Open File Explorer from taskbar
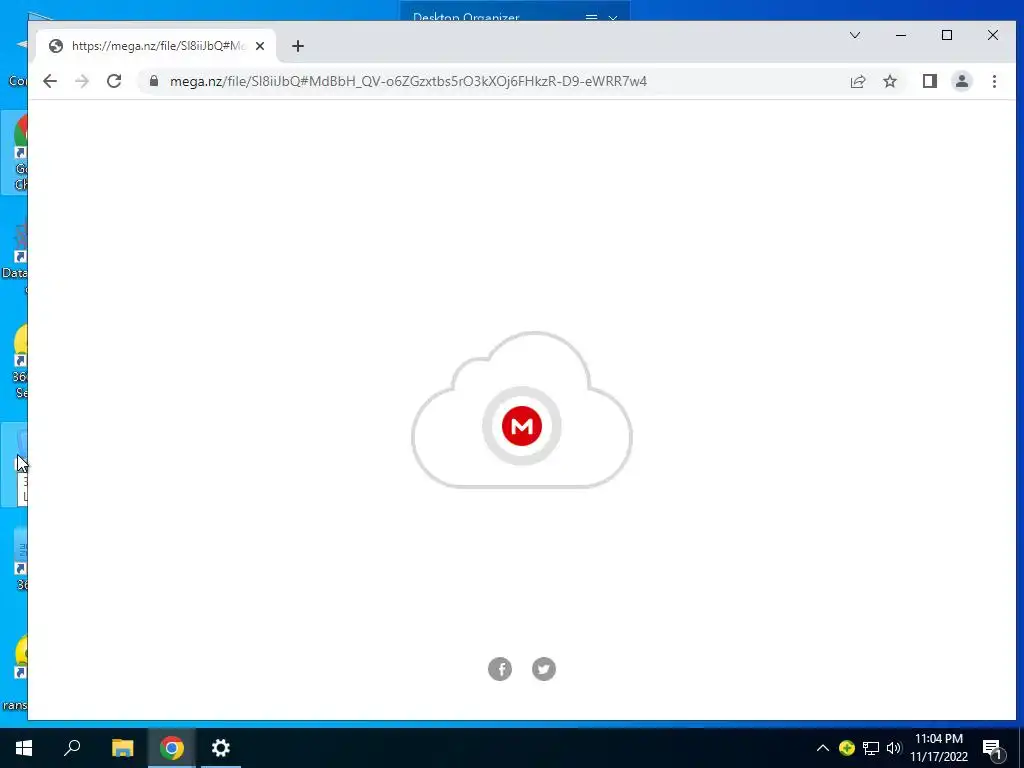The width and height of the screenshot is (1024, 768). tap(122, 748)
